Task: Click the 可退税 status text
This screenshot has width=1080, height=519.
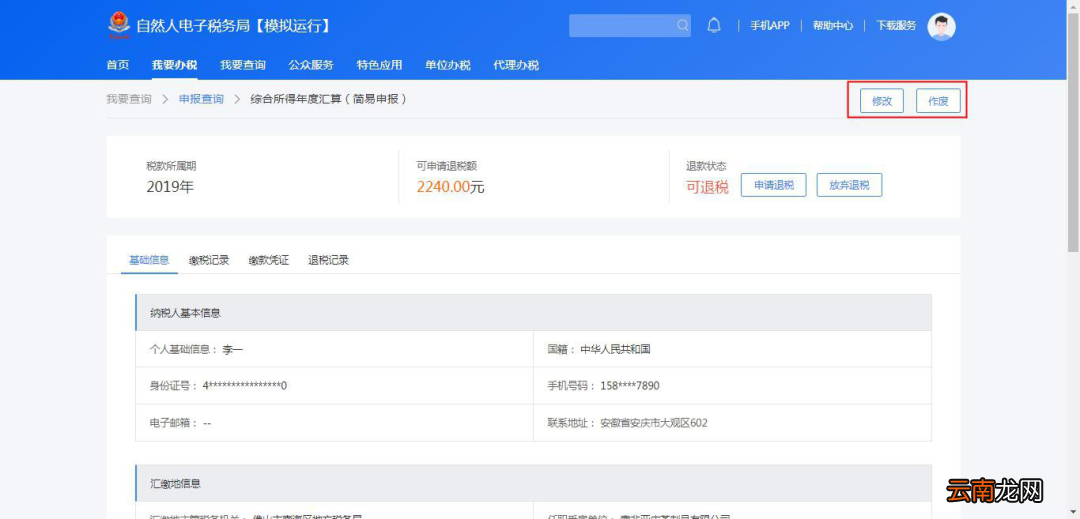Action: tap(707, 187)
